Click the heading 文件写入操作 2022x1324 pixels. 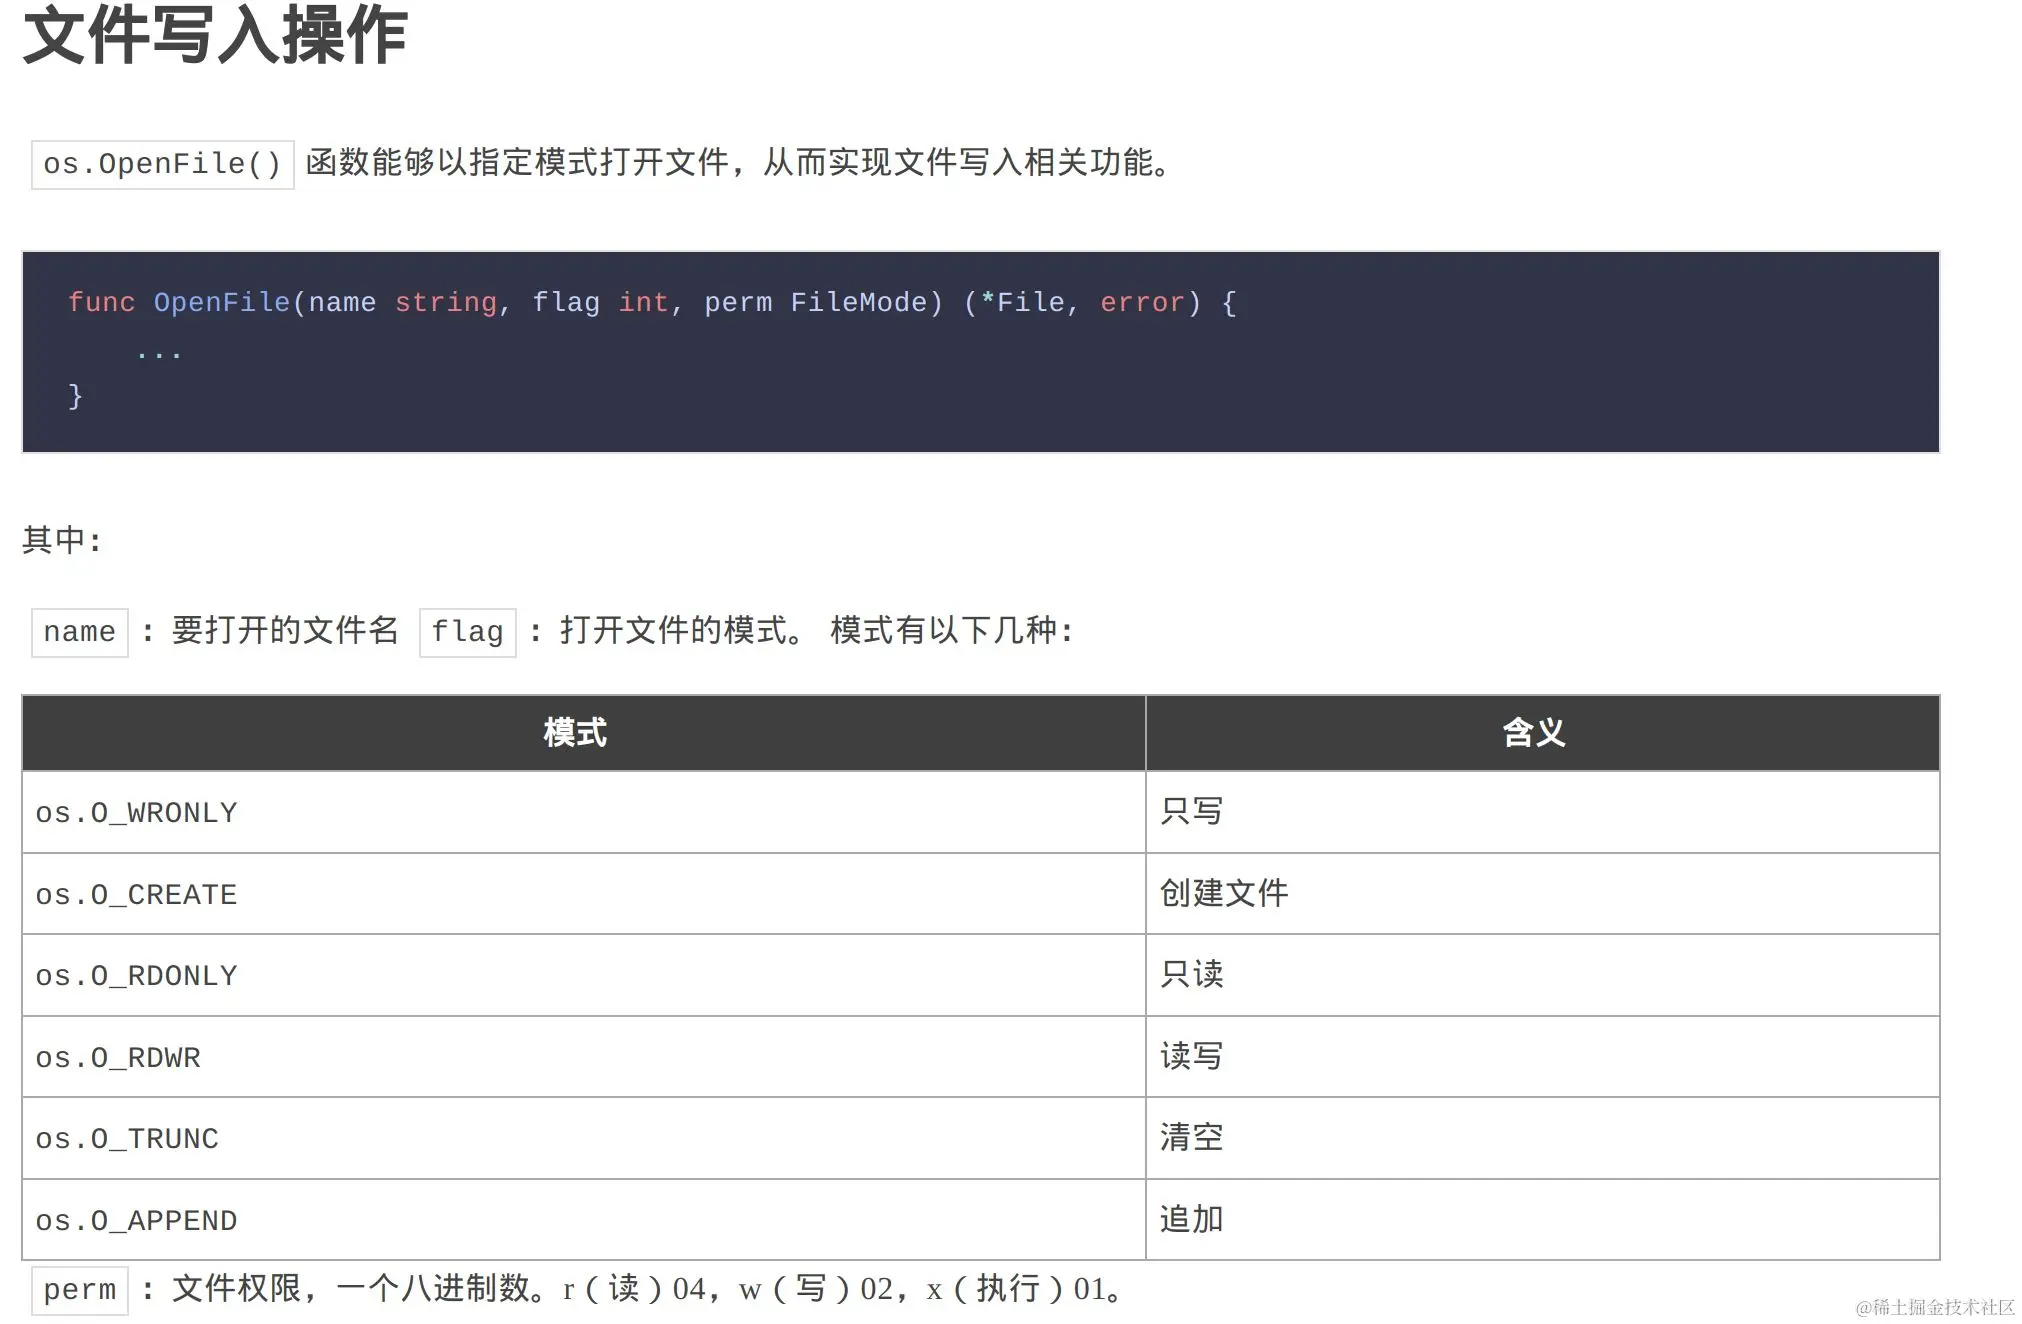215,35
